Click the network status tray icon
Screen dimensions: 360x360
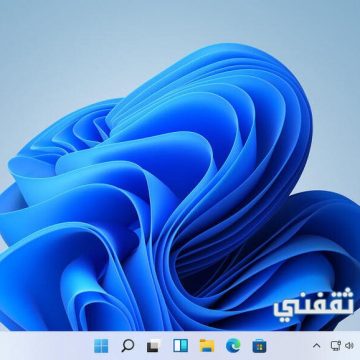[336, 346]
